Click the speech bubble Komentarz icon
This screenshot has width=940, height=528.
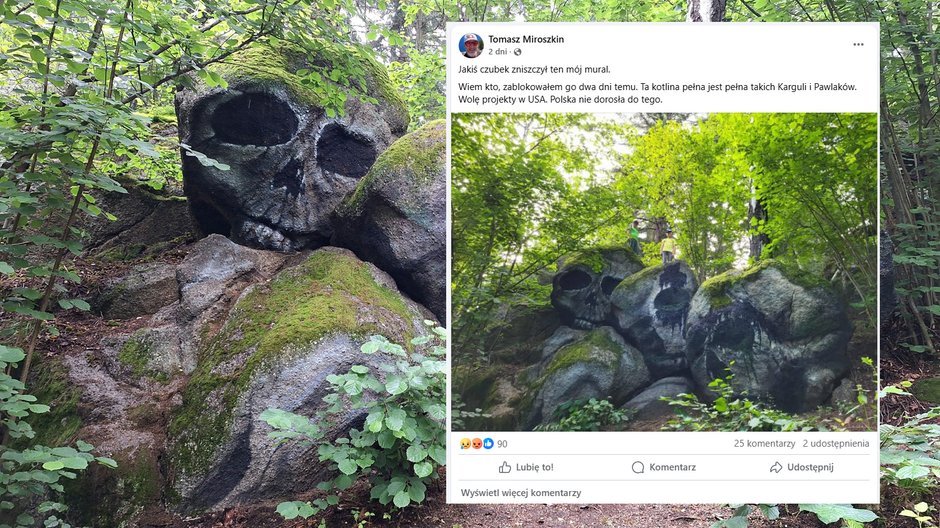click(638, 467)
